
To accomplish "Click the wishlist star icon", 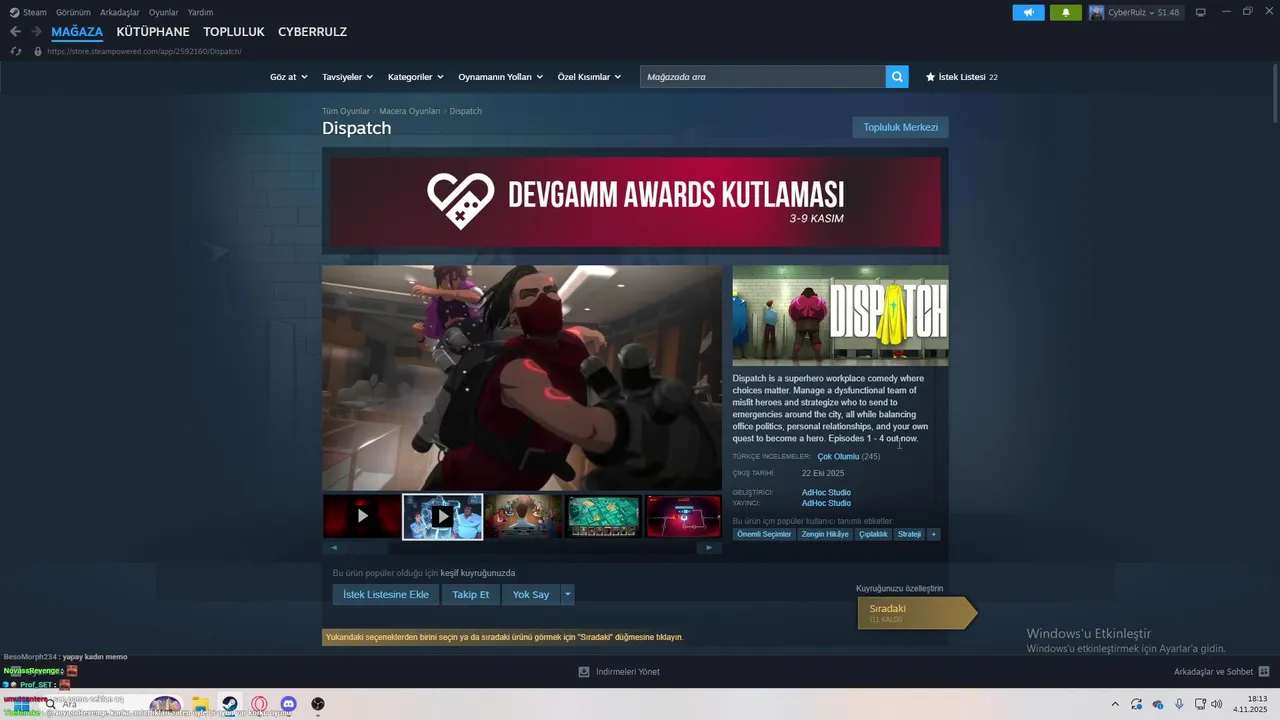I will coord(930,77).
